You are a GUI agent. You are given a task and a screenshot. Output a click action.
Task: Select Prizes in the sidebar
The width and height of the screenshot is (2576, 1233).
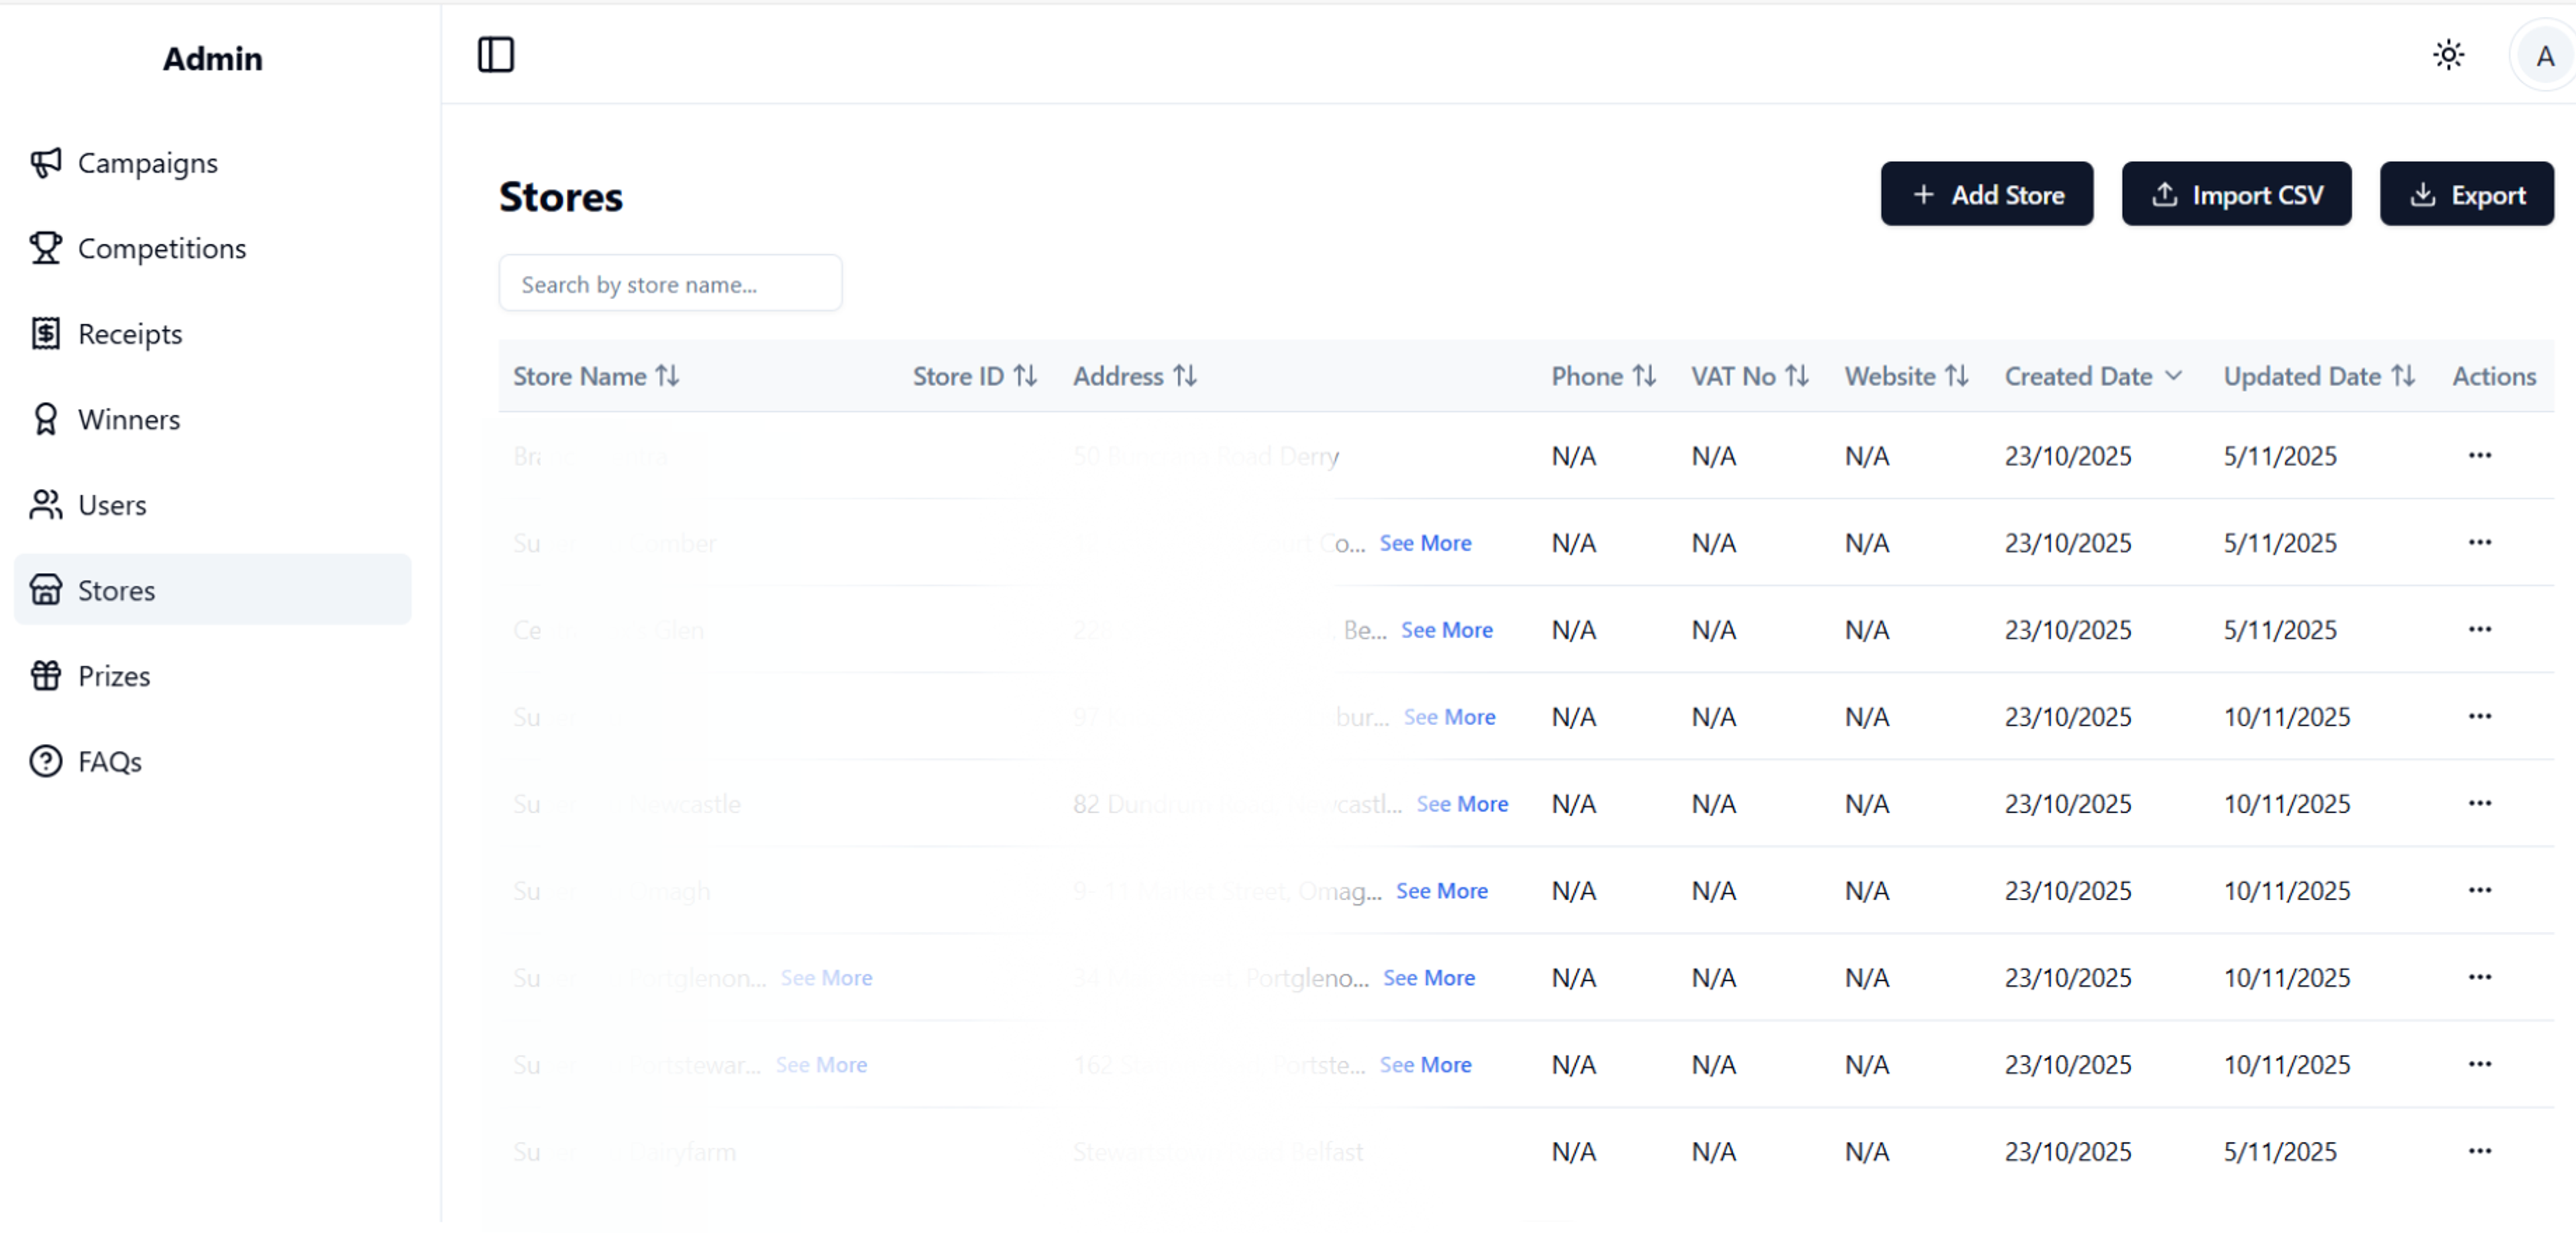point(114,676)
